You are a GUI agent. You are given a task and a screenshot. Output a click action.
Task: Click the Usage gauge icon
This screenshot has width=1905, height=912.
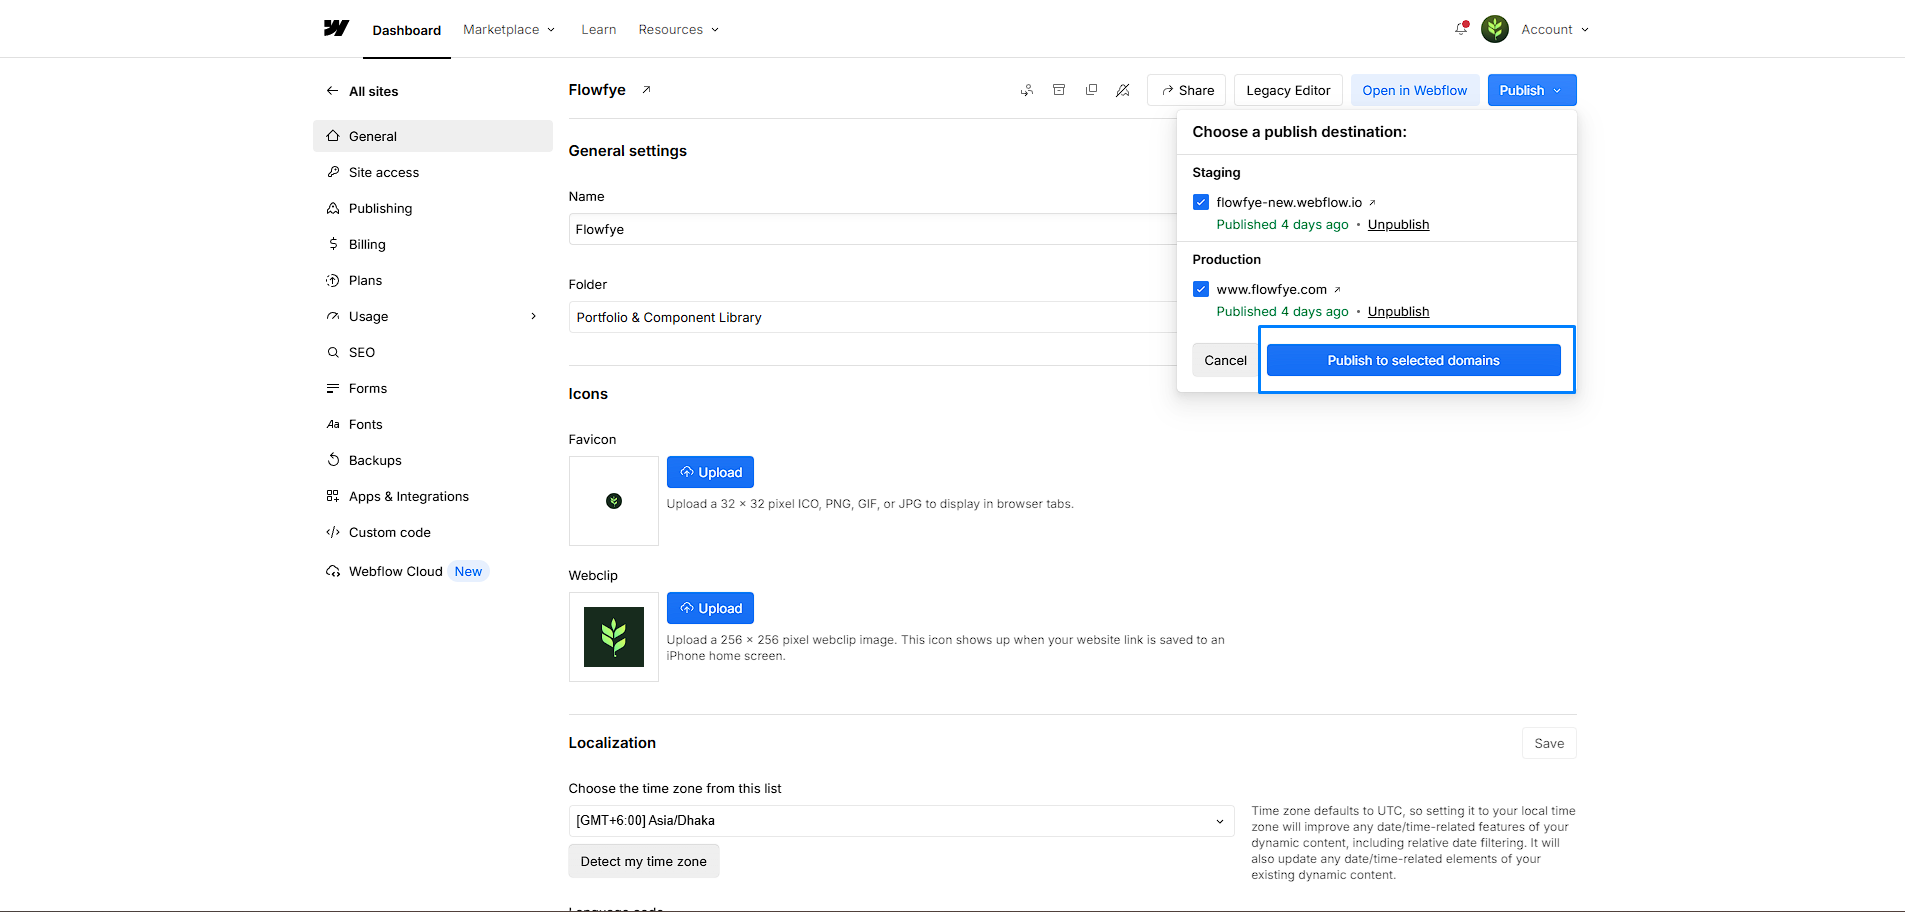pyautogui.click(x=333, y=316)
